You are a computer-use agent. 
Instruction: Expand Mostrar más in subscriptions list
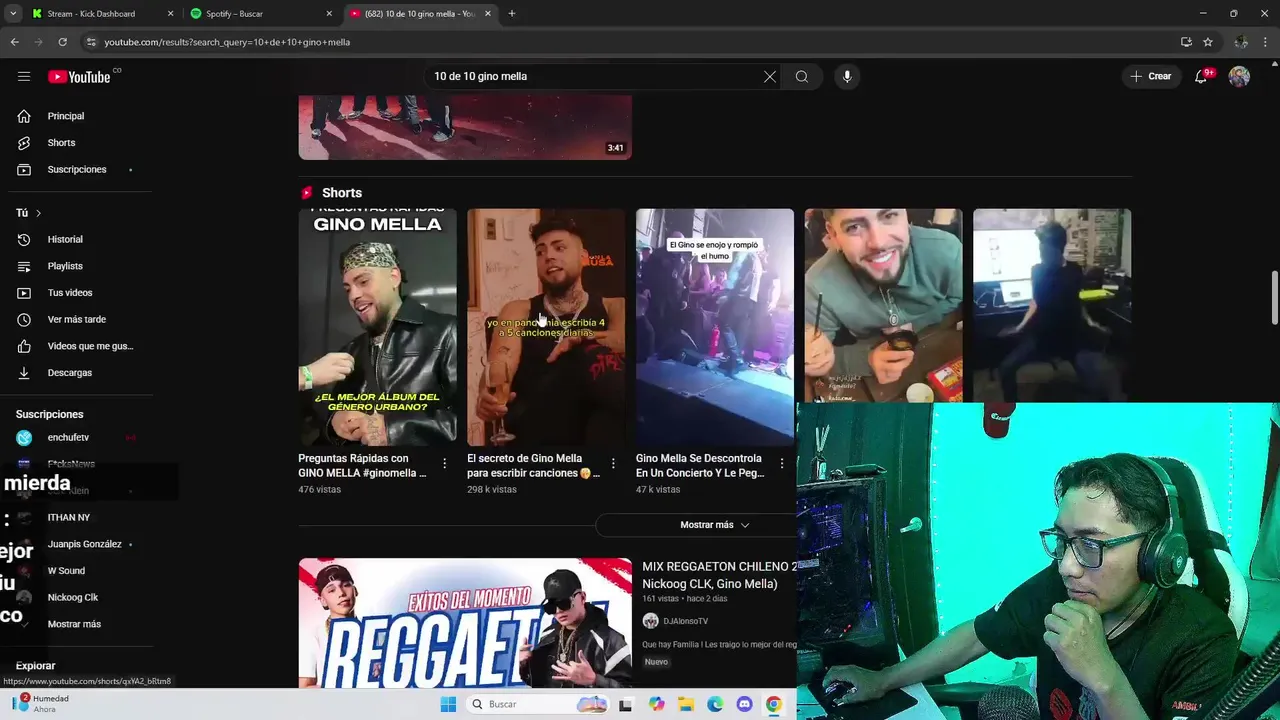tap(74, 624)
